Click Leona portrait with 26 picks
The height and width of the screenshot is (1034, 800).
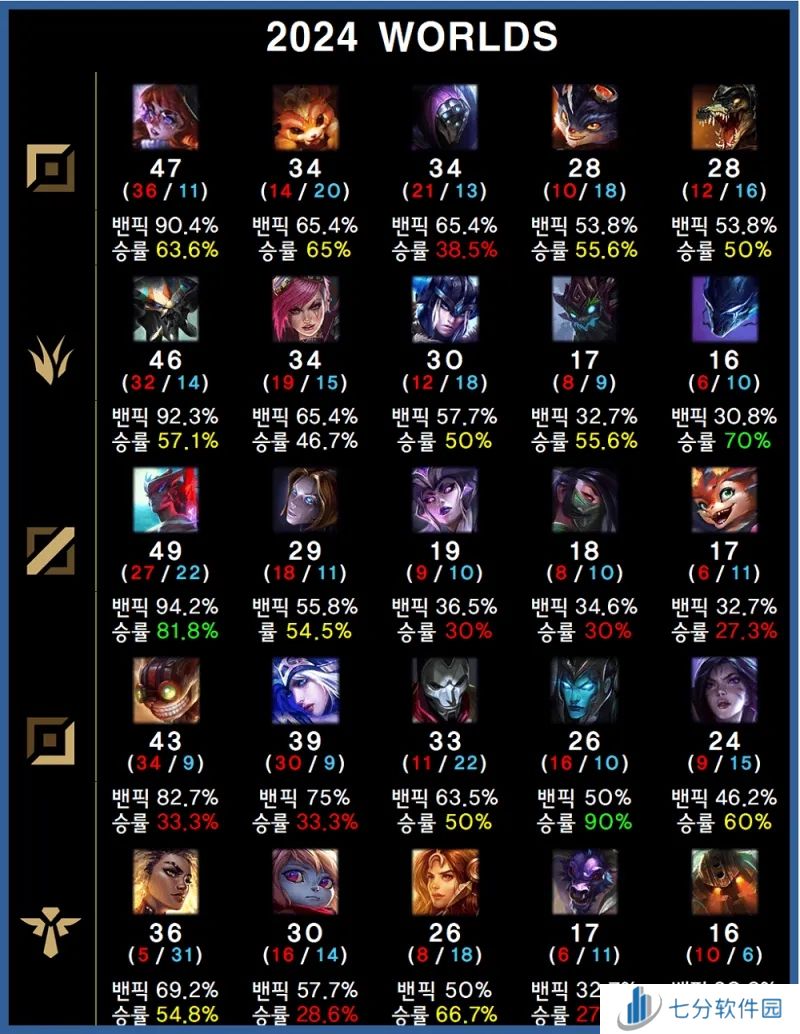(445, 881)
